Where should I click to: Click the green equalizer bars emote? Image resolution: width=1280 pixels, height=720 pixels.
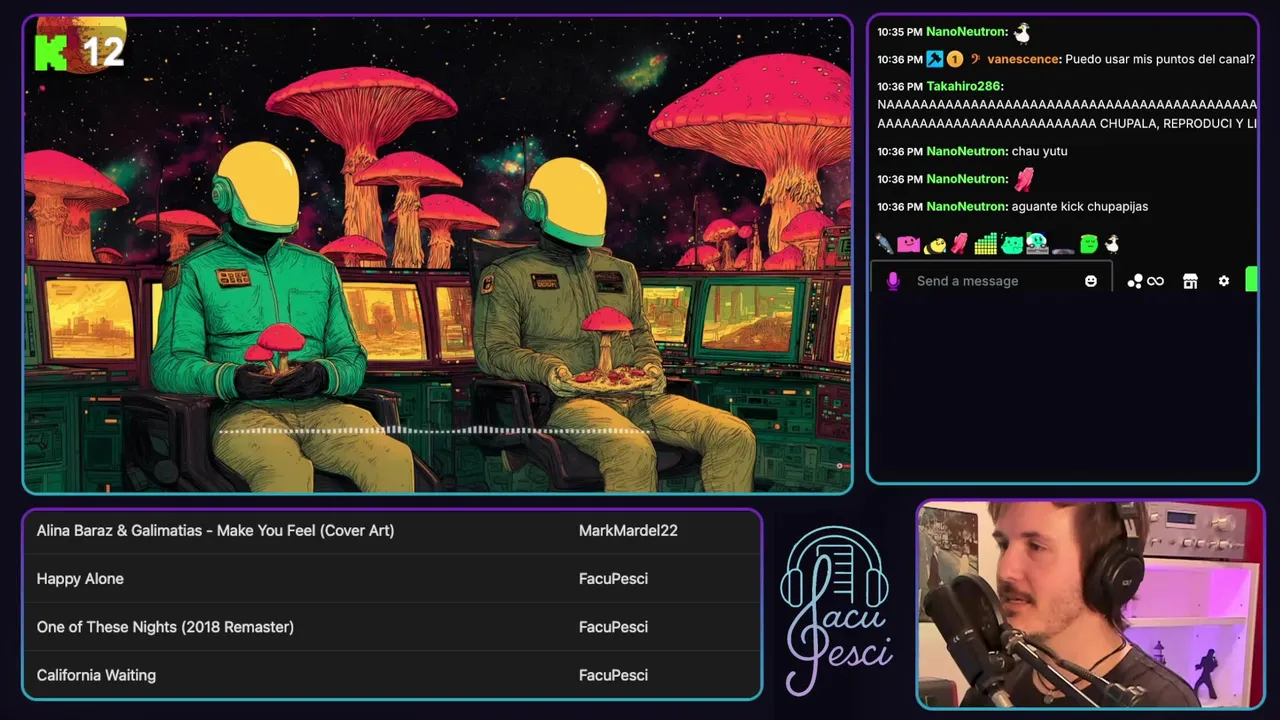[985, 244]
